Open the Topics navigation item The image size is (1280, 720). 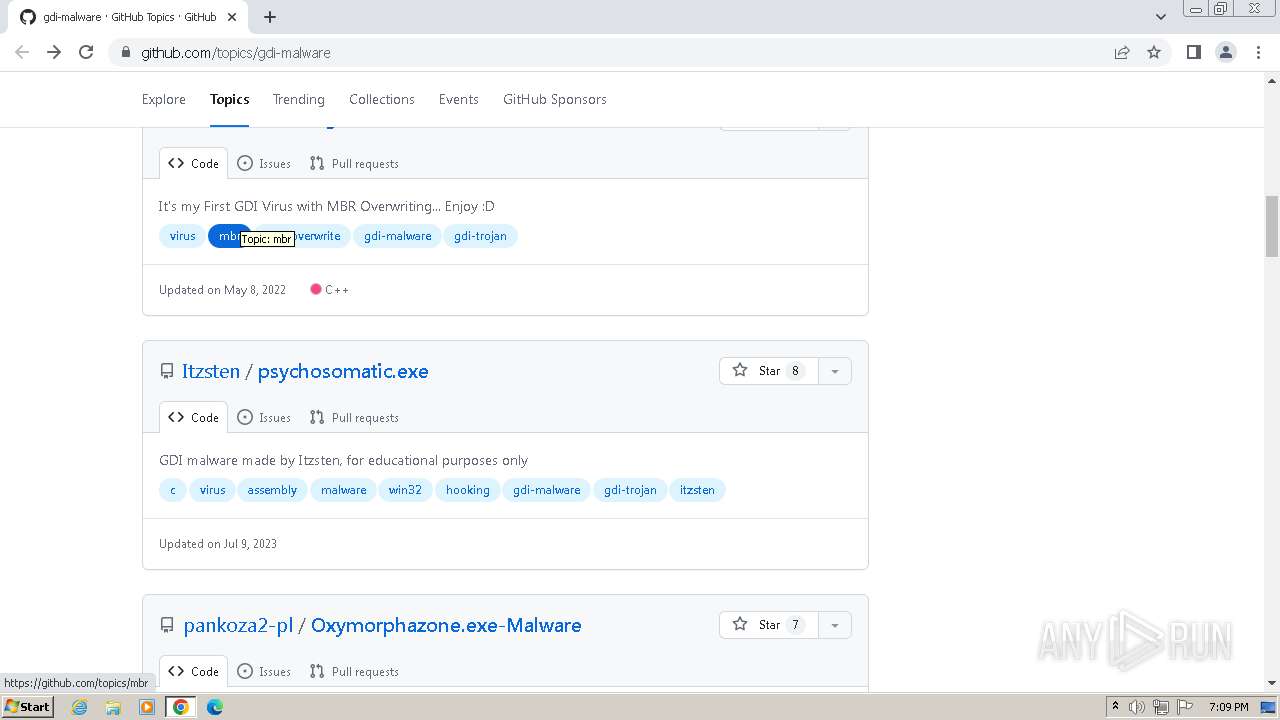click(229, 99)
